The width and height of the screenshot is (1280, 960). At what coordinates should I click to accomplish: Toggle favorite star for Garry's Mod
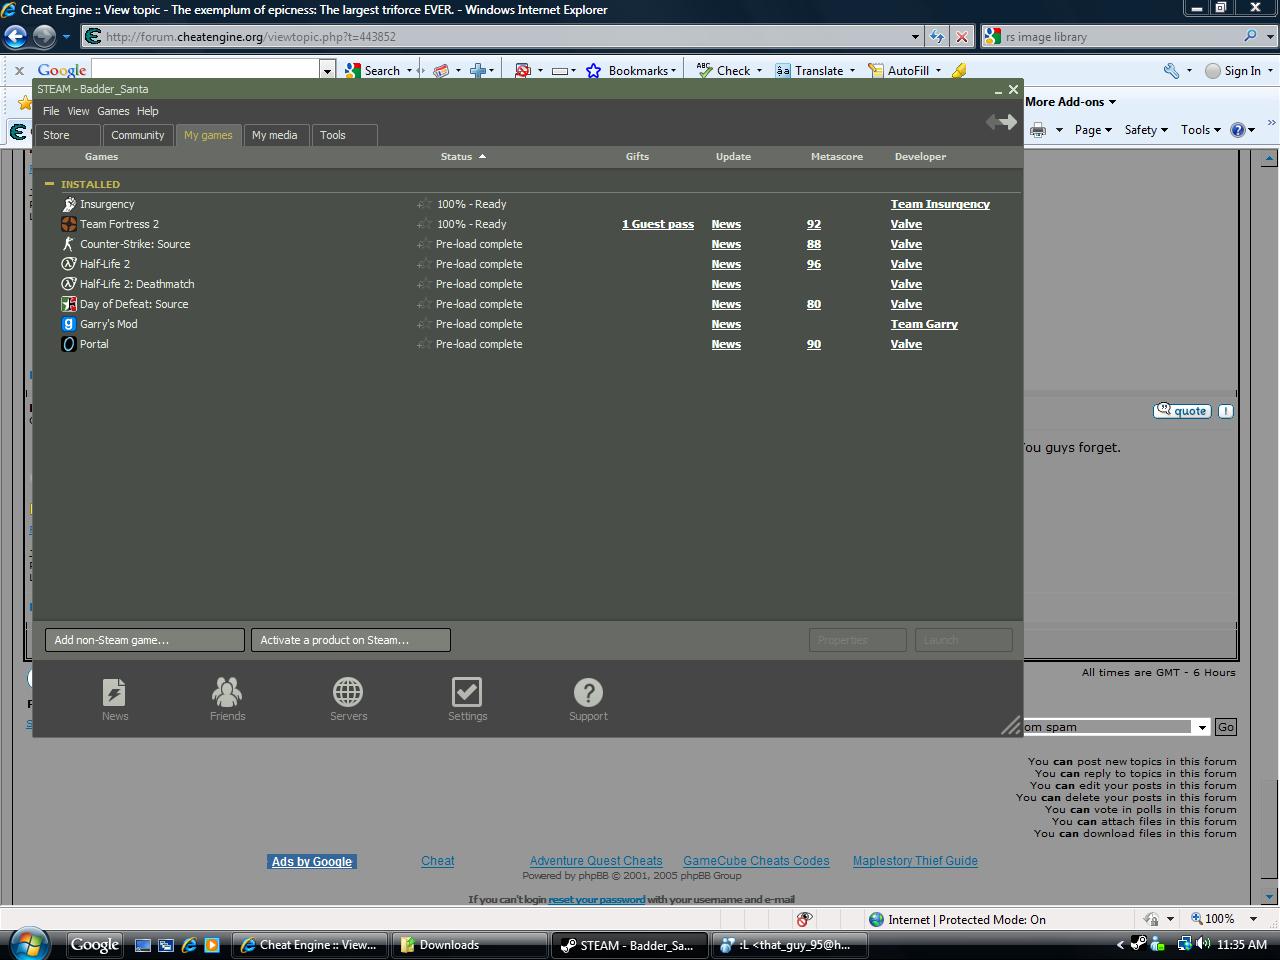pos(424,324)
